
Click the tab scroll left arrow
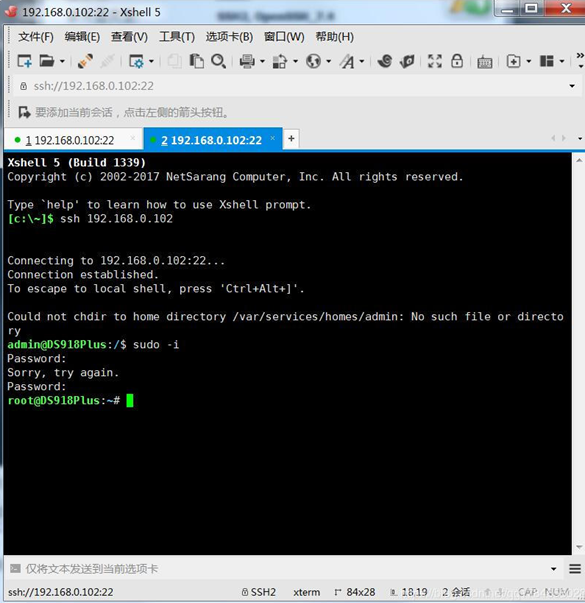553,138
